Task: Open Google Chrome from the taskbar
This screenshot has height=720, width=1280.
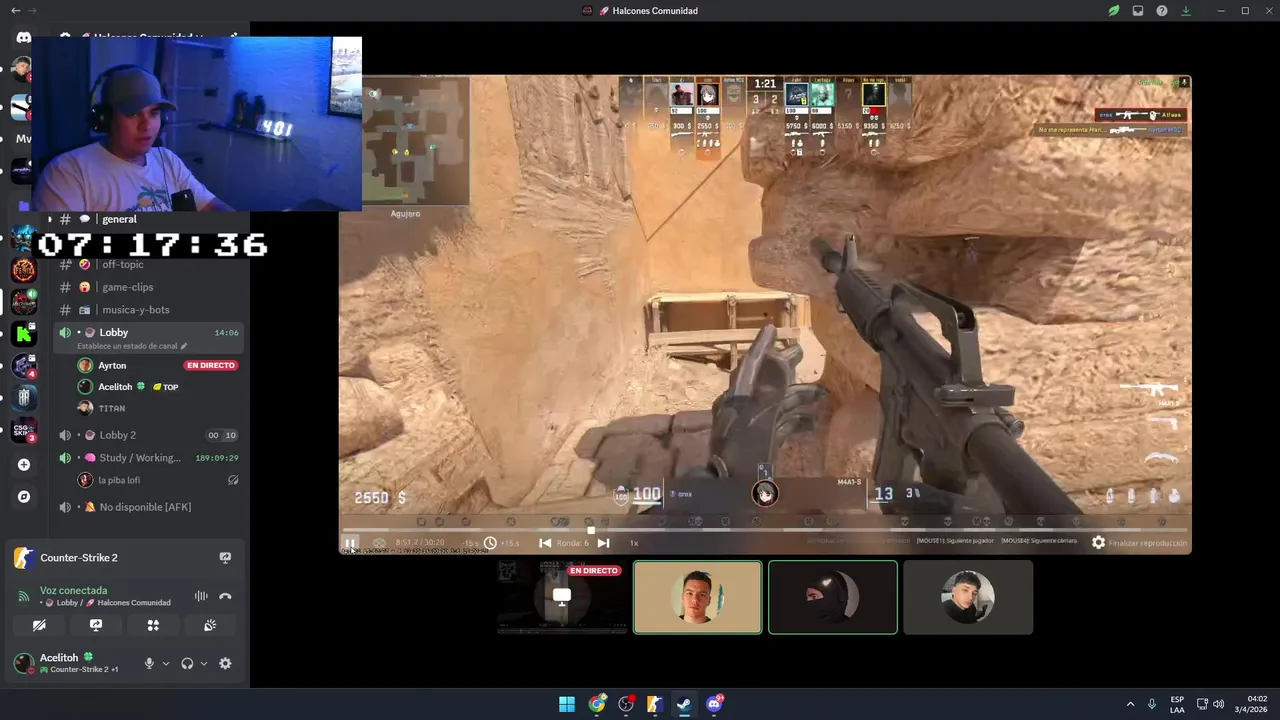Action: [x=597, y=704]
